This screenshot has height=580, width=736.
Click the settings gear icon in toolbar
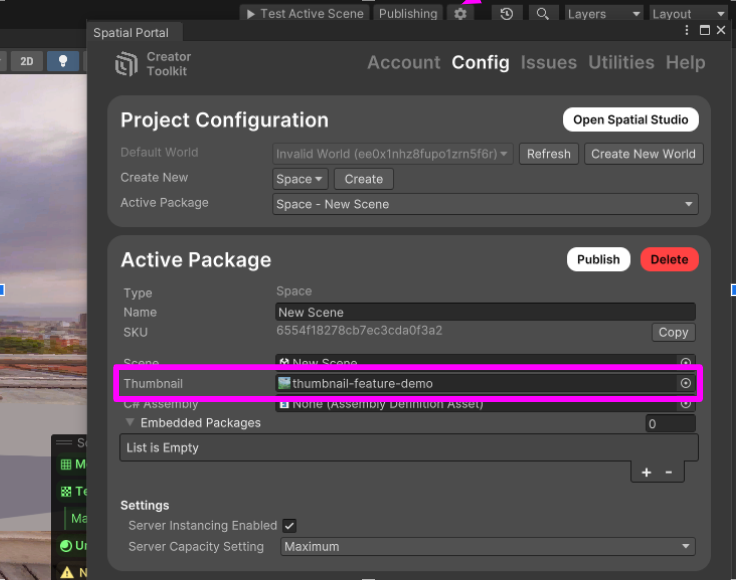[460, 14]
